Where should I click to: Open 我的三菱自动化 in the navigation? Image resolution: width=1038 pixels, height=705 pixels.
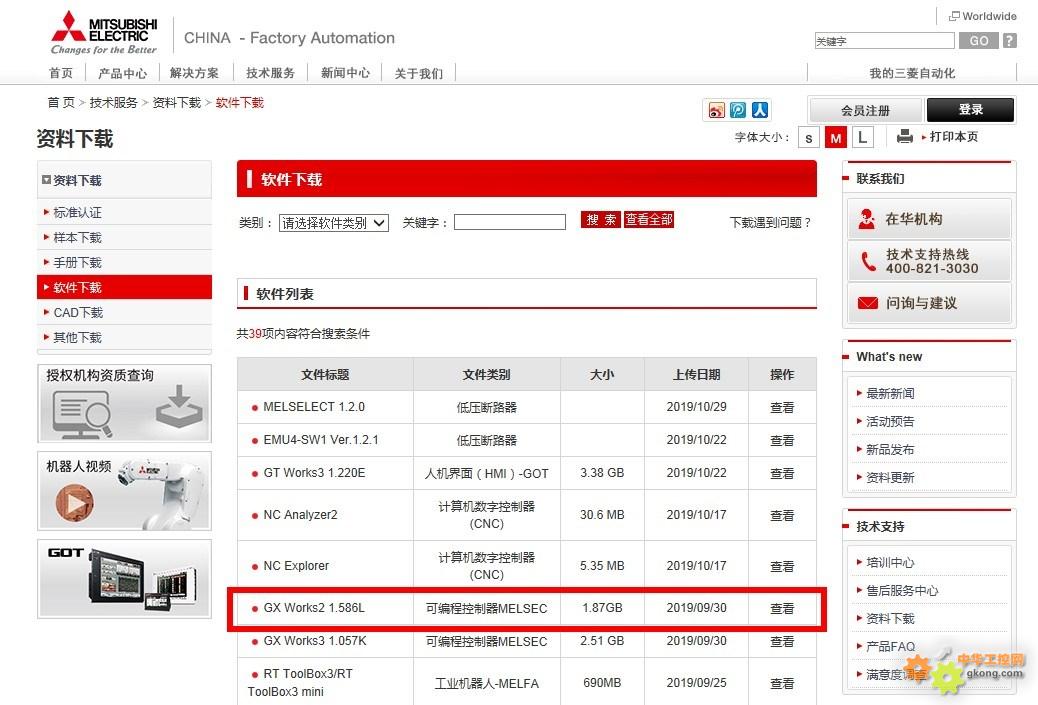coord(912,73)
